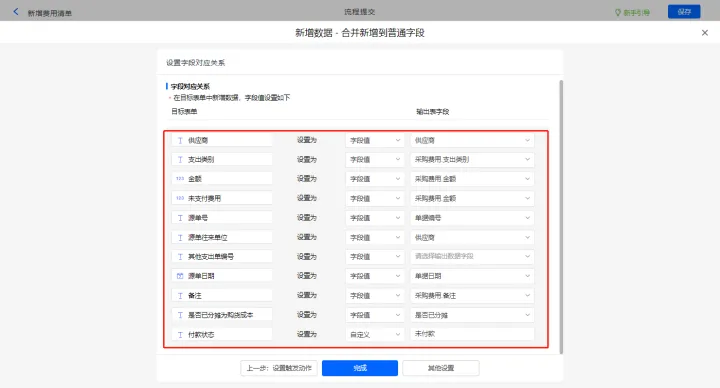Open the 字段值 dropdown in the 源单往来单位 row
Image resolution: width=720 pixels, height=388 pixels.
click(x=375, y=237)
